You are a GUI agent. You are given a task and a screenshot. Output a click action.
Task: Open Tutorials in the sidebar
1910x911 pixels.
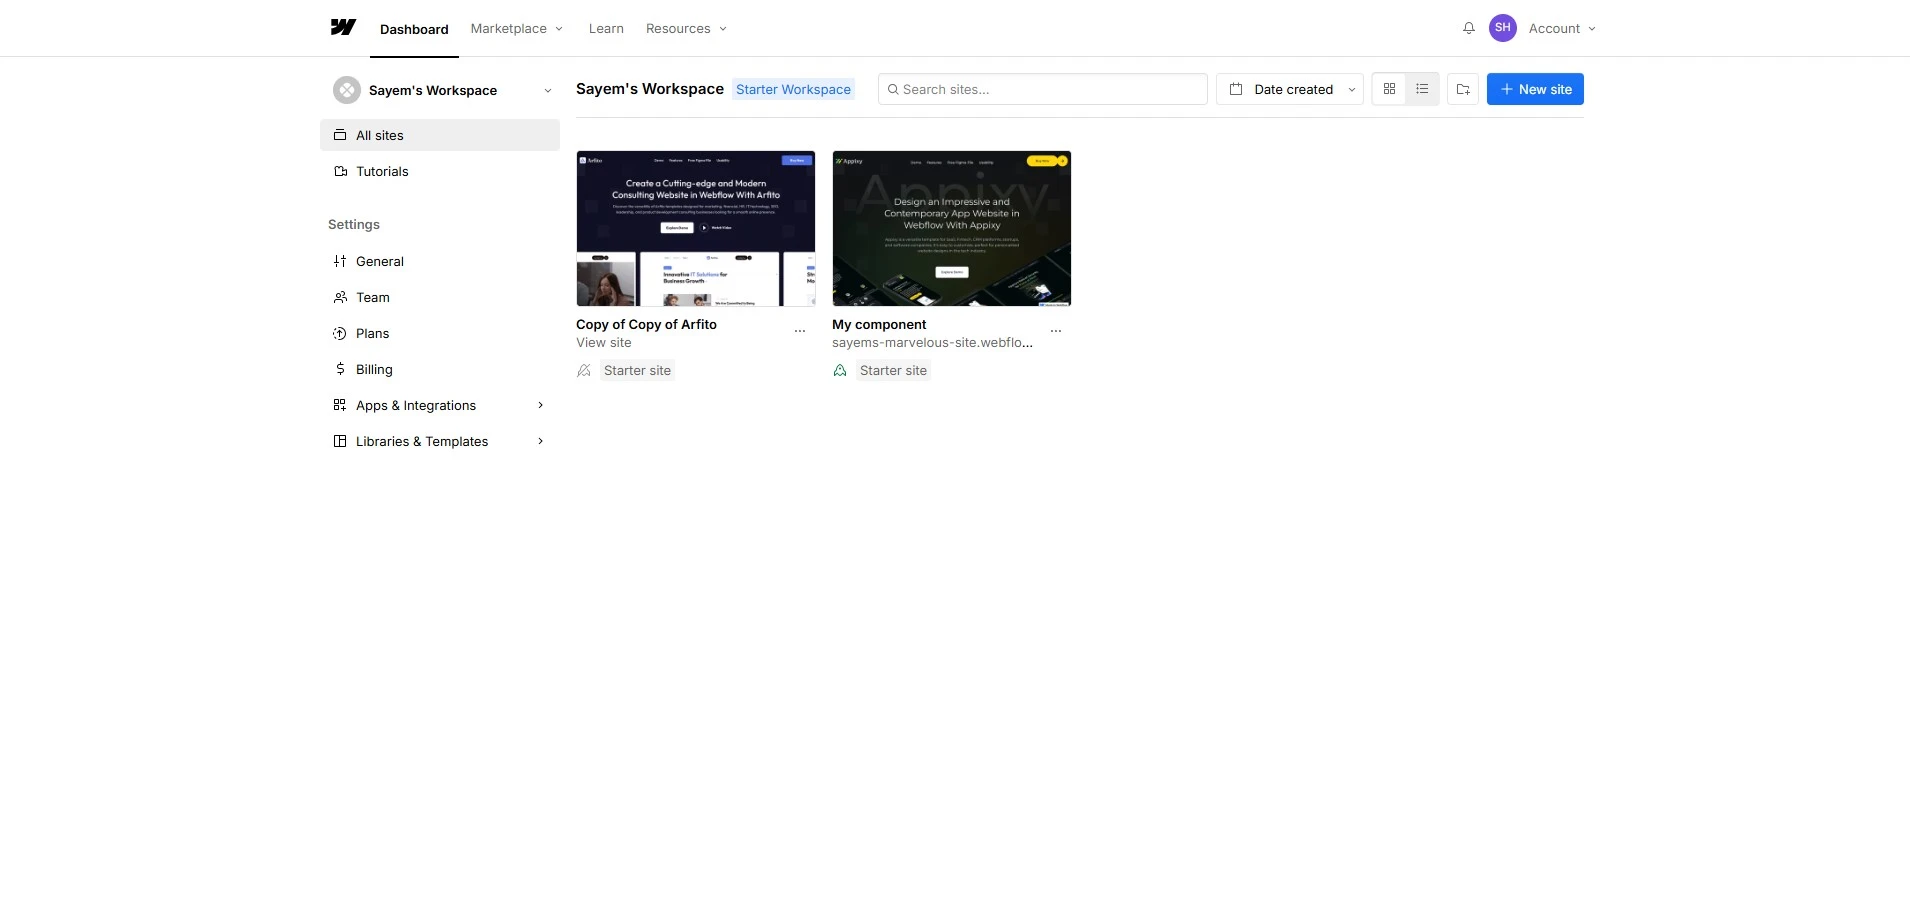[x=440, y=171]
